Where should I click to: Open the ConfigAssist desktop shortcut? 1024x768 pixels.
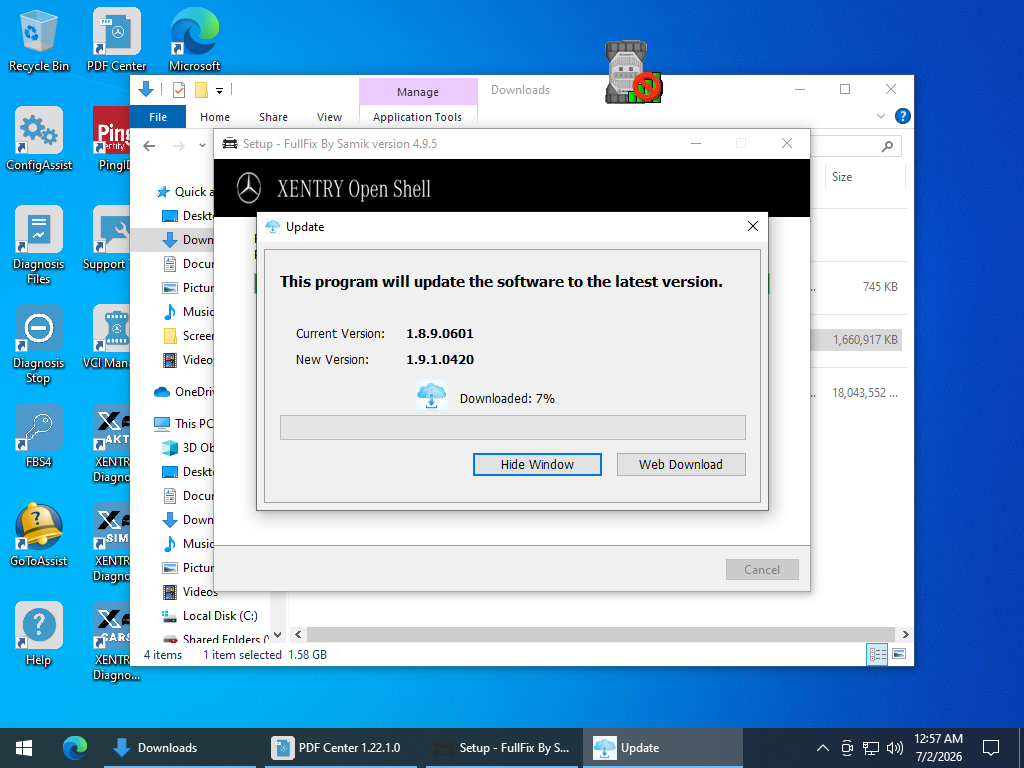(39, 140)
